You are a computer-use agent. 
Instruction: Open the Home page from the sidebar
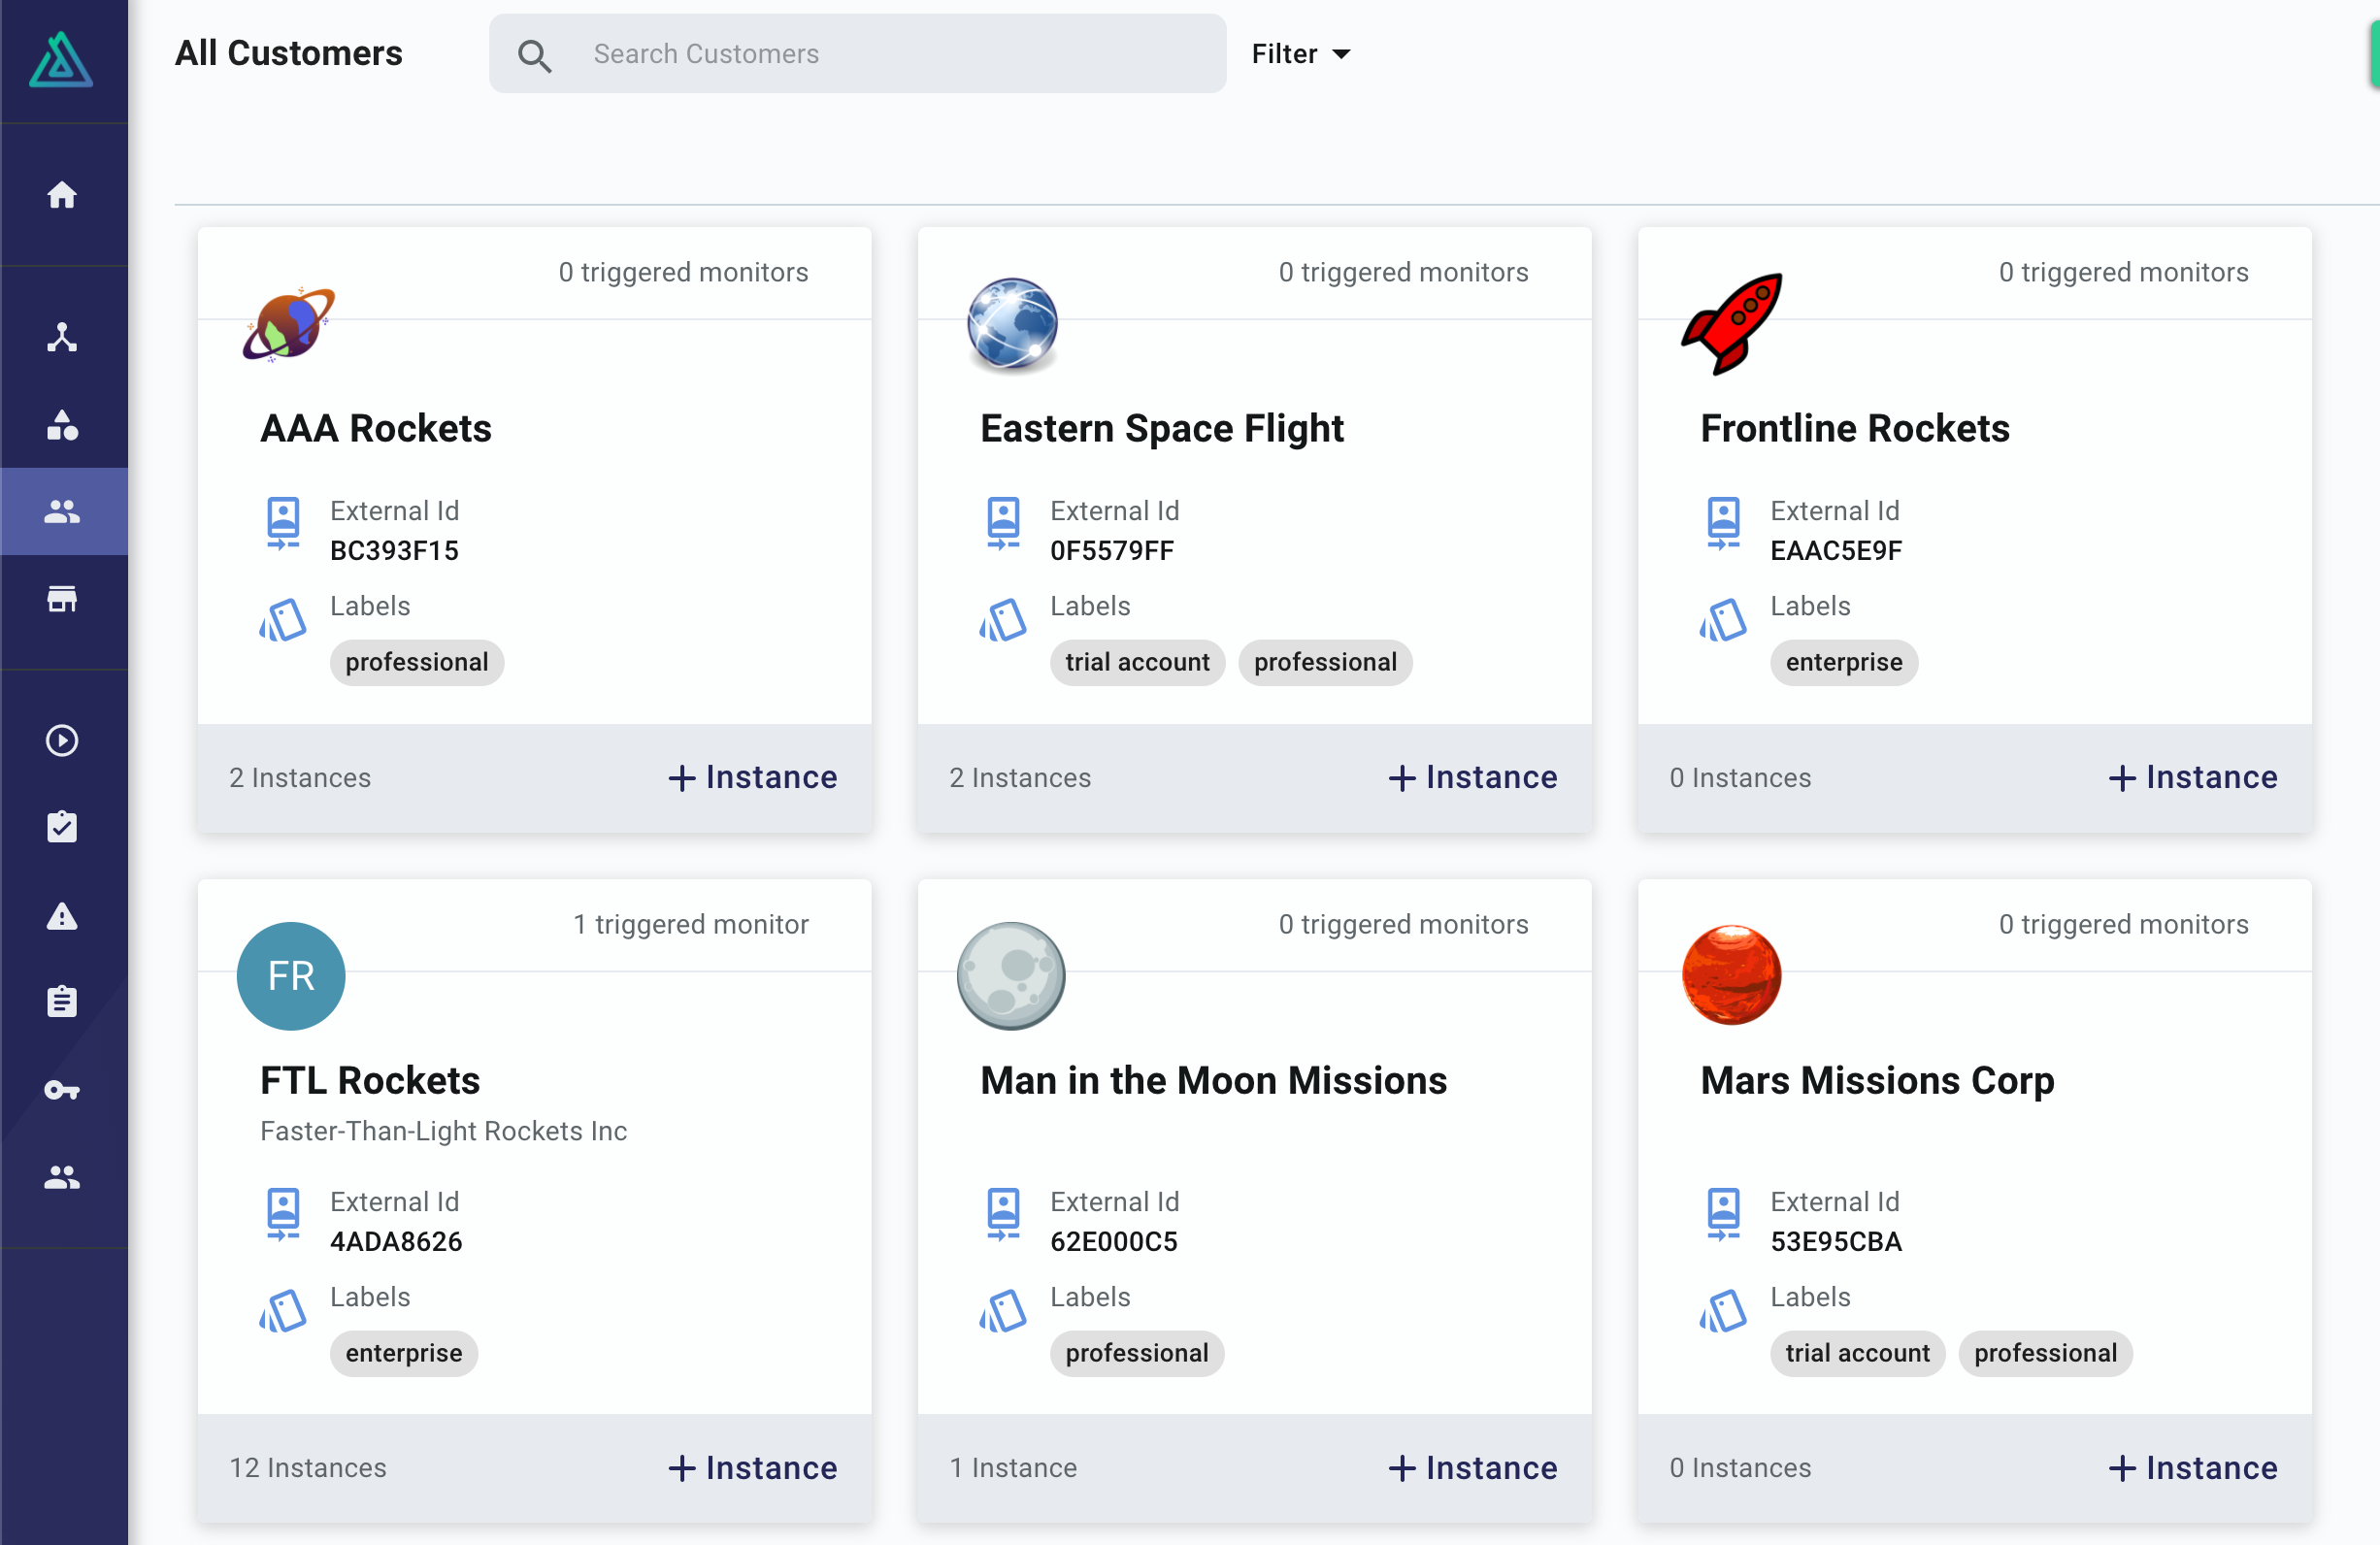(62, 195)
